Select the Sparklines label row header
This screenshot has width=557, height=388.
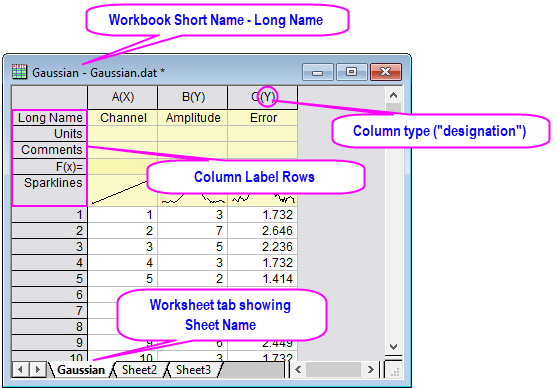click(x=49, y=190)
